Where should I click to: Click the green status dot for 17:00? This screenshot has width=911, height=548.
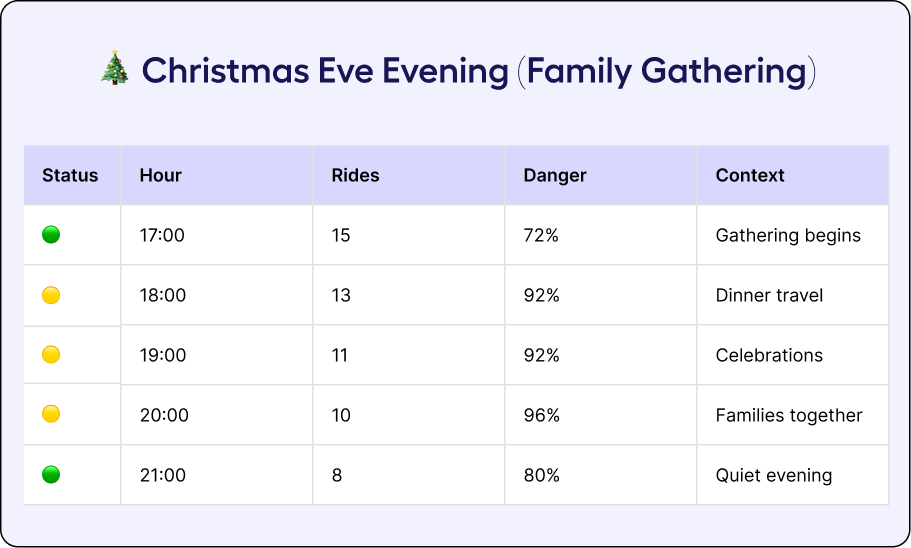point(51,235)
